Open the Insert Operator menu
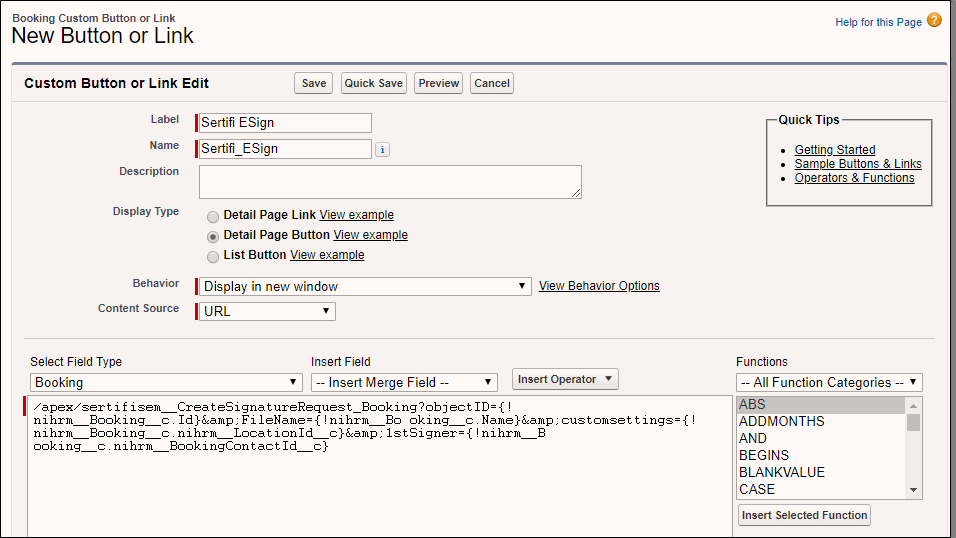The height and width of the screenshot is (538, 956). pos(565,379)
